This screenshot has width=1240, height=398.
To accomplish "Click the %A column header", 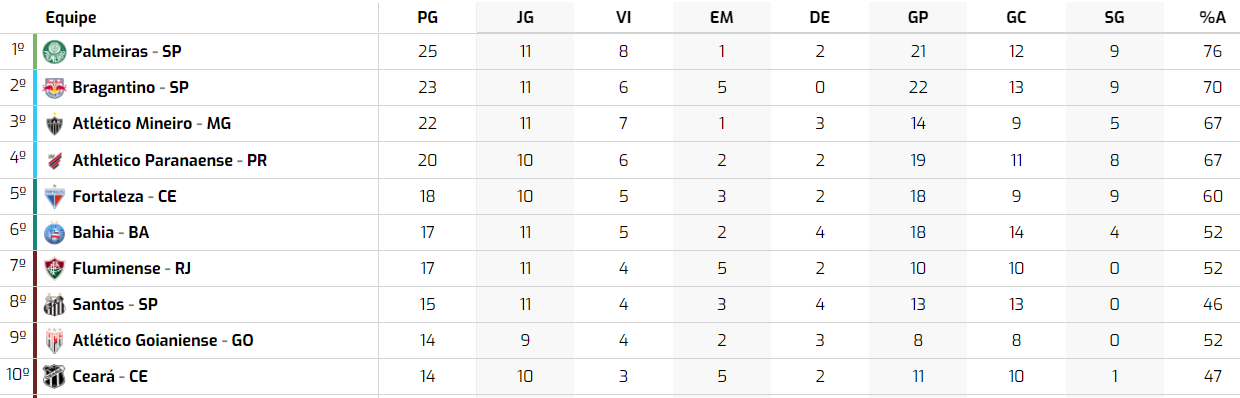I will [x=1211, y=18].
